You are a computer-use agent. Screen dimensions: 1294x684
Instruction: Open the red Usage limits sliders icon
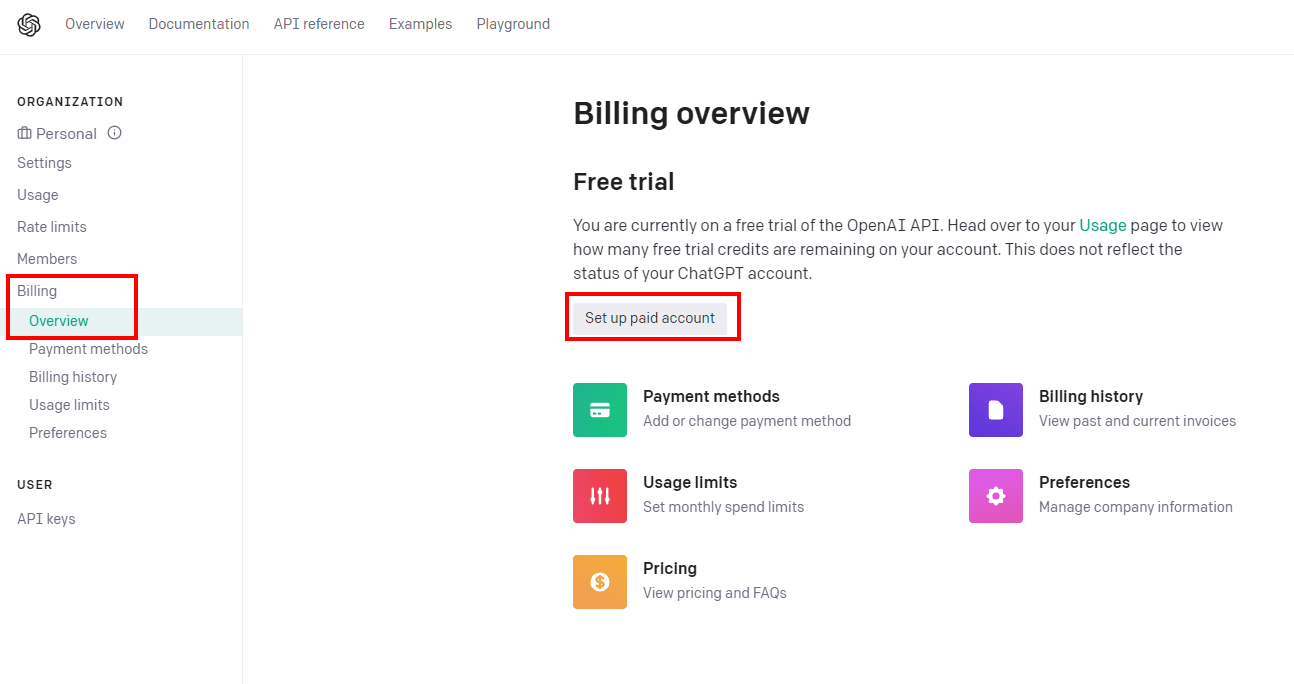(600, 496)
